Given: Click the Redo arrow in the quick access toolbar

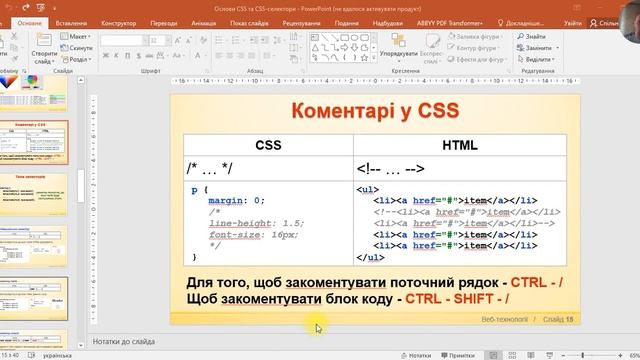Looking at the screenshot, I should tap(26, 7).
